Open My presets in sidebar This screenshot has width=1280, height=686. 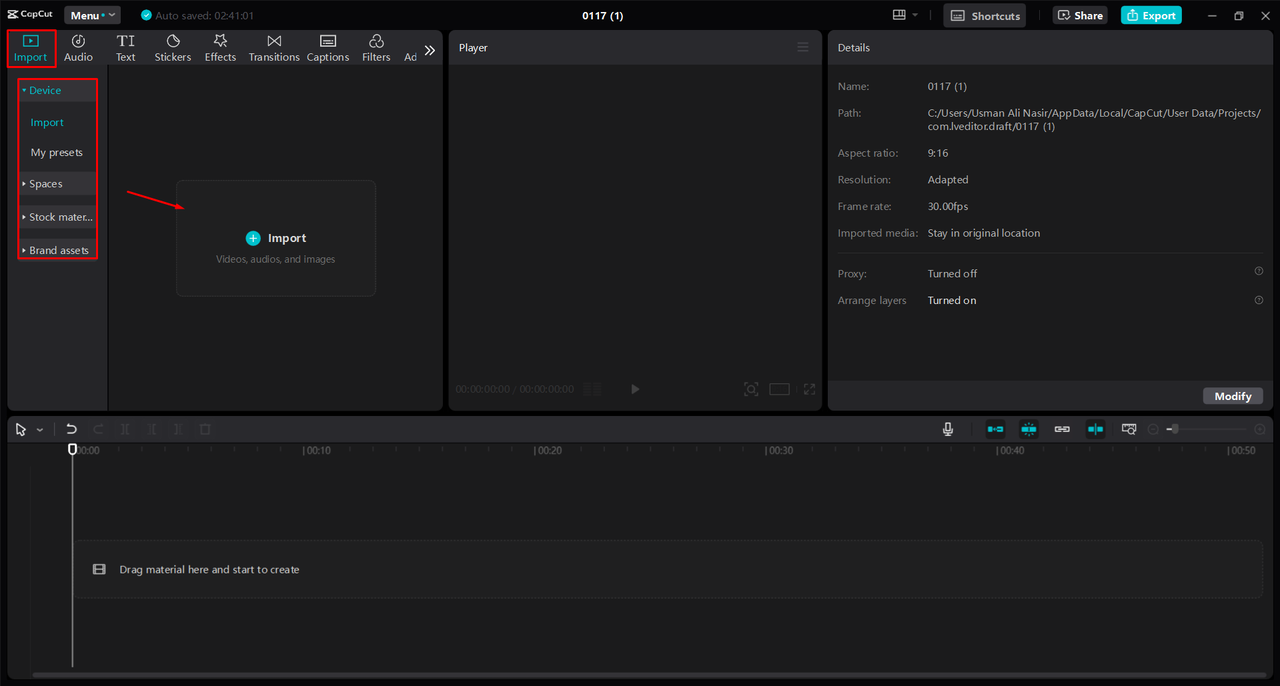point(57,152)
